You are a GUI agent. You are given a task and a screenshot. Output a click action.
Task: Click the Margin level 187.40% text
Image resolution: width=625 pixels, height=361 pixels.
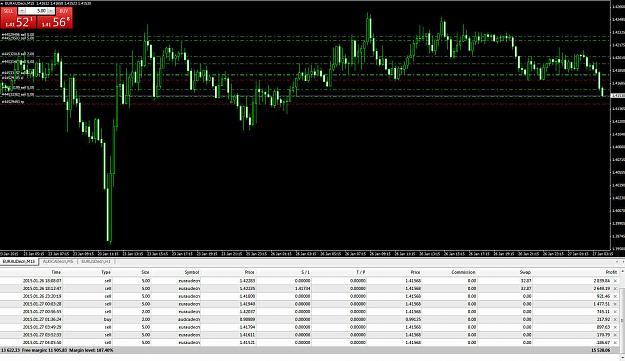click(x=91, y=350)
